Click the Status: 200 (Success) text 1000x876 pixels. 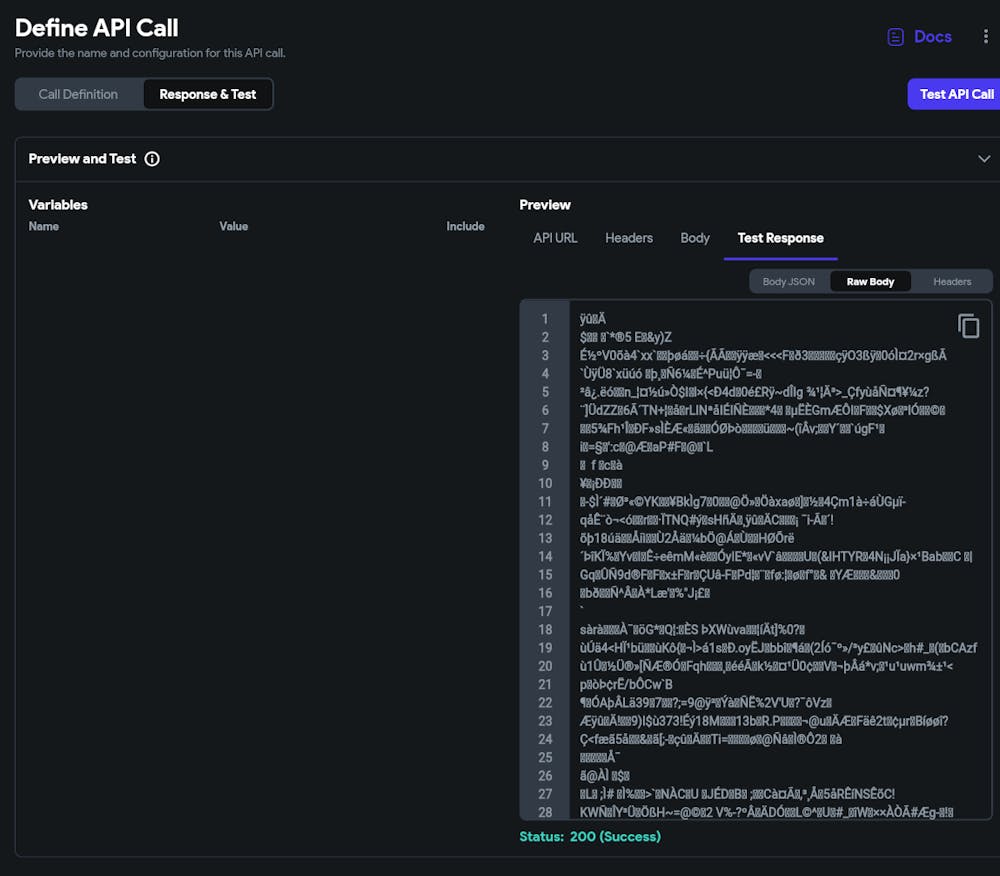[x=590, y=836]
